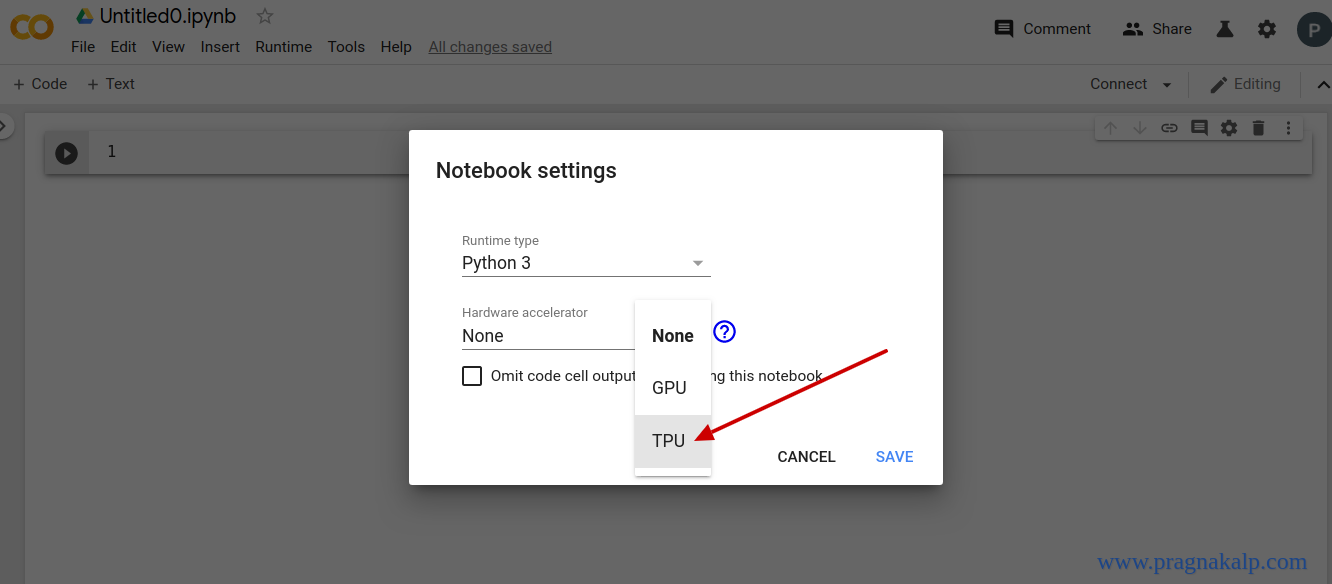
Task: Switch from Editing mode
Action: click(x=1245, y=84)
